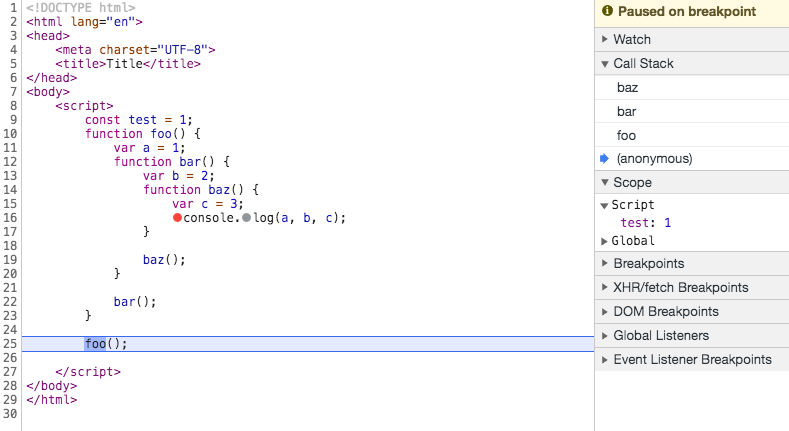Click the meta charset line
The height and width of the screenshot is (431, 789).
coord(135,50)
